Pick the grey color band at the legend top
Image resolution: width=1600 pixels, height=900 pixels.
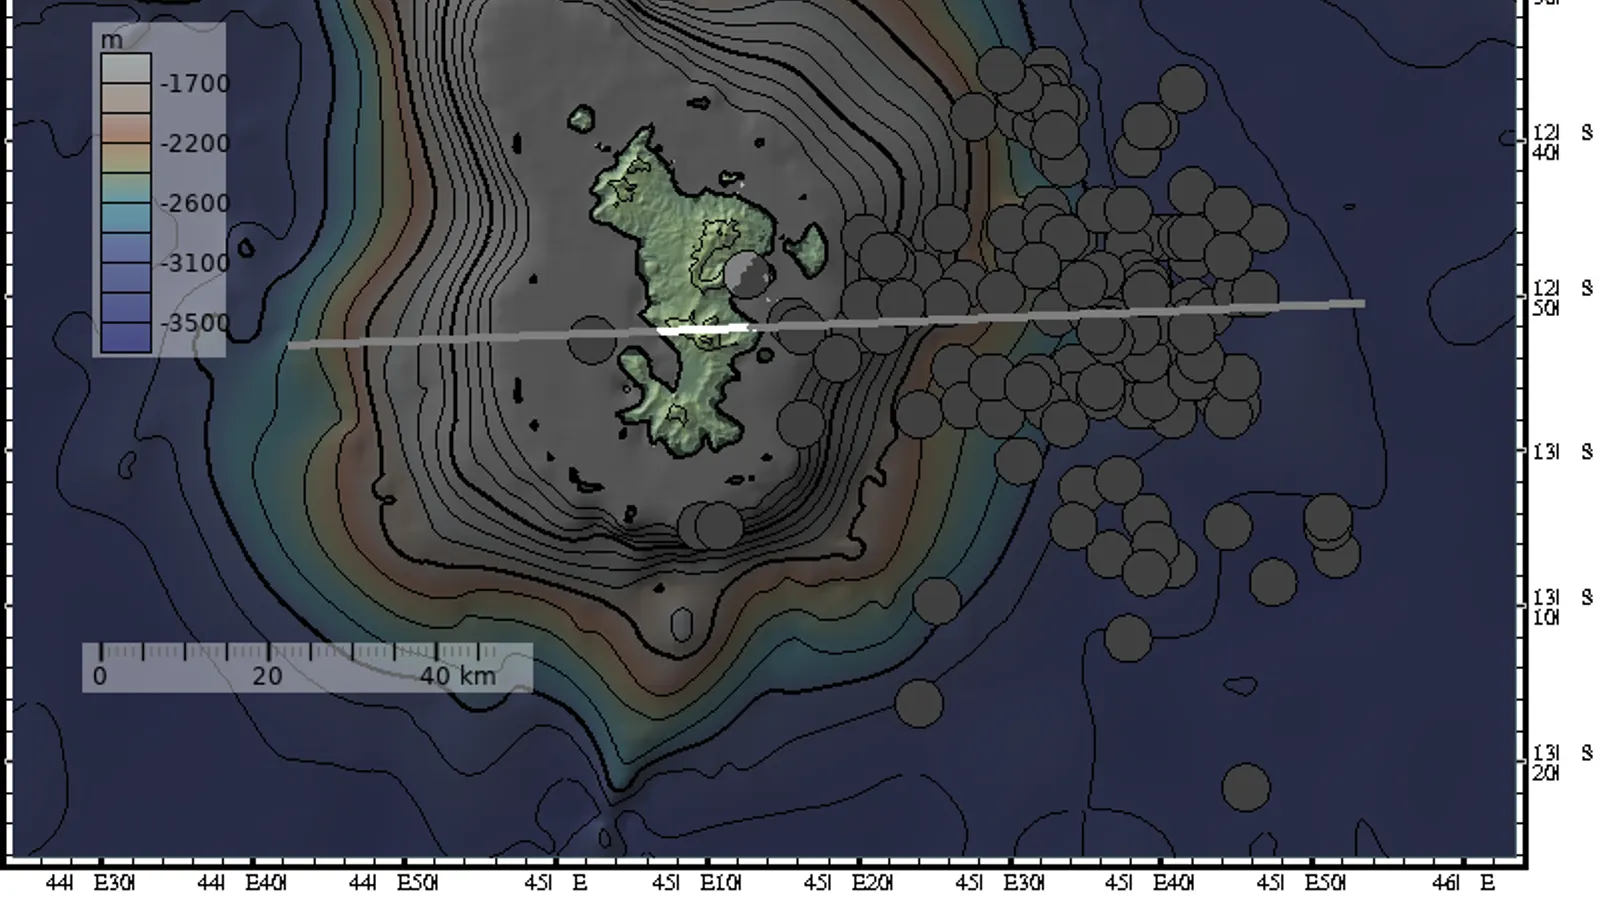point(126,68)
